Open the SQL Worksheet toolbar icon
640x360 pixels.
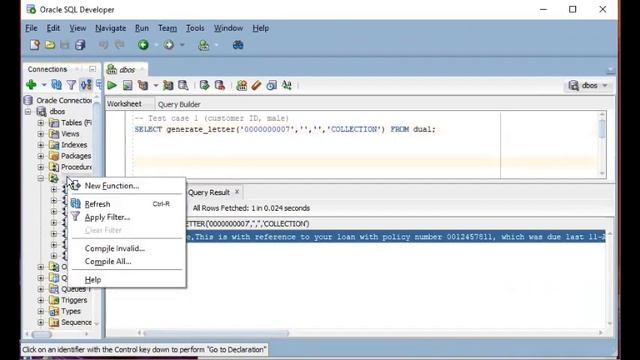point(203,45)
